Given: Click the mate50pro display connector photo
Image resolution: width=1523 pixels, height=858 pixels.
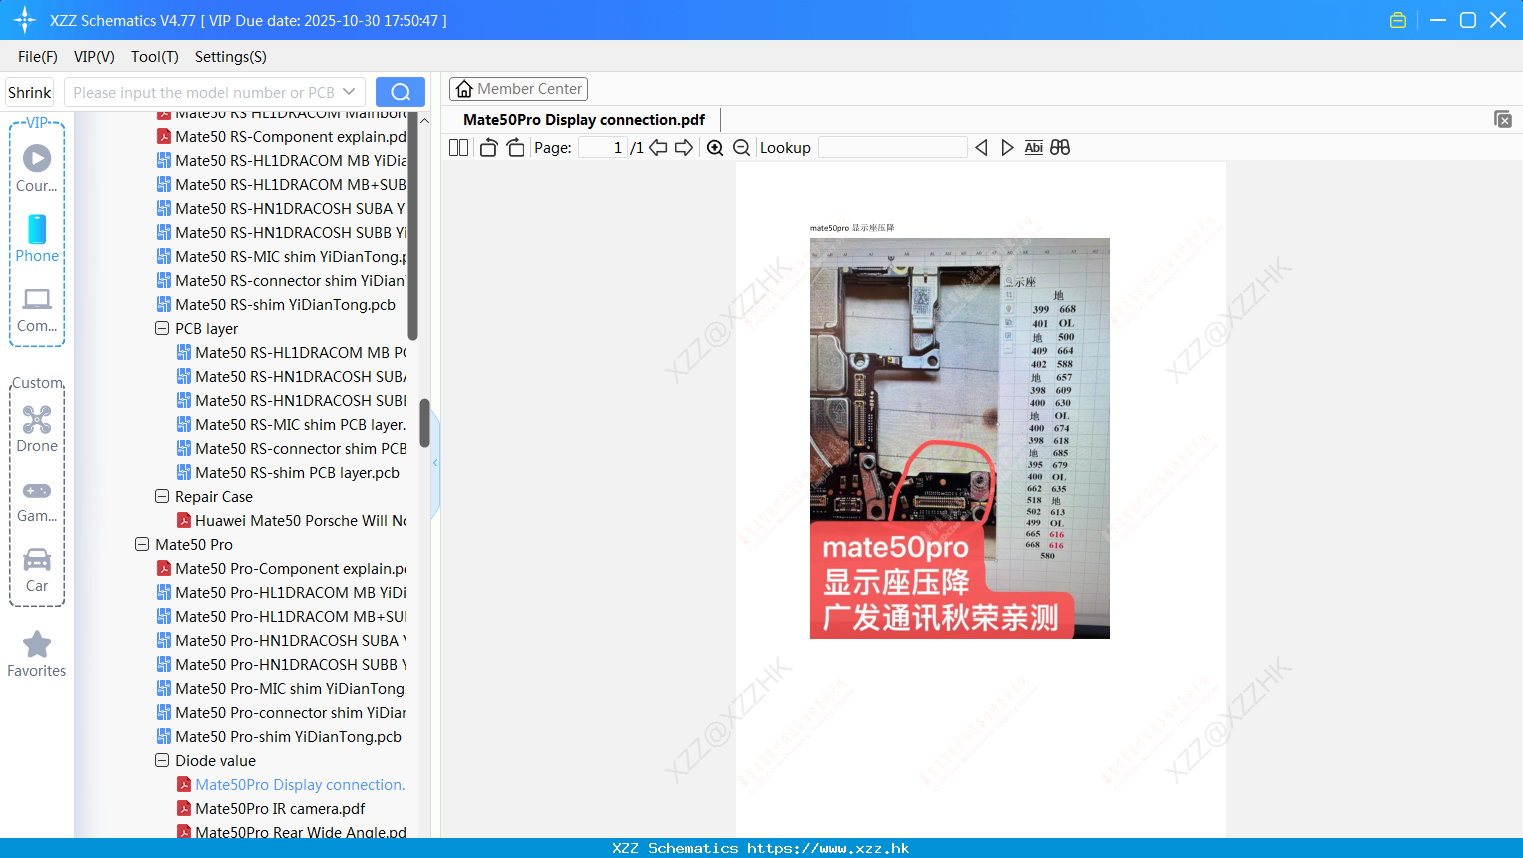Looking at the screenshot, I should (x=960, y=438).
